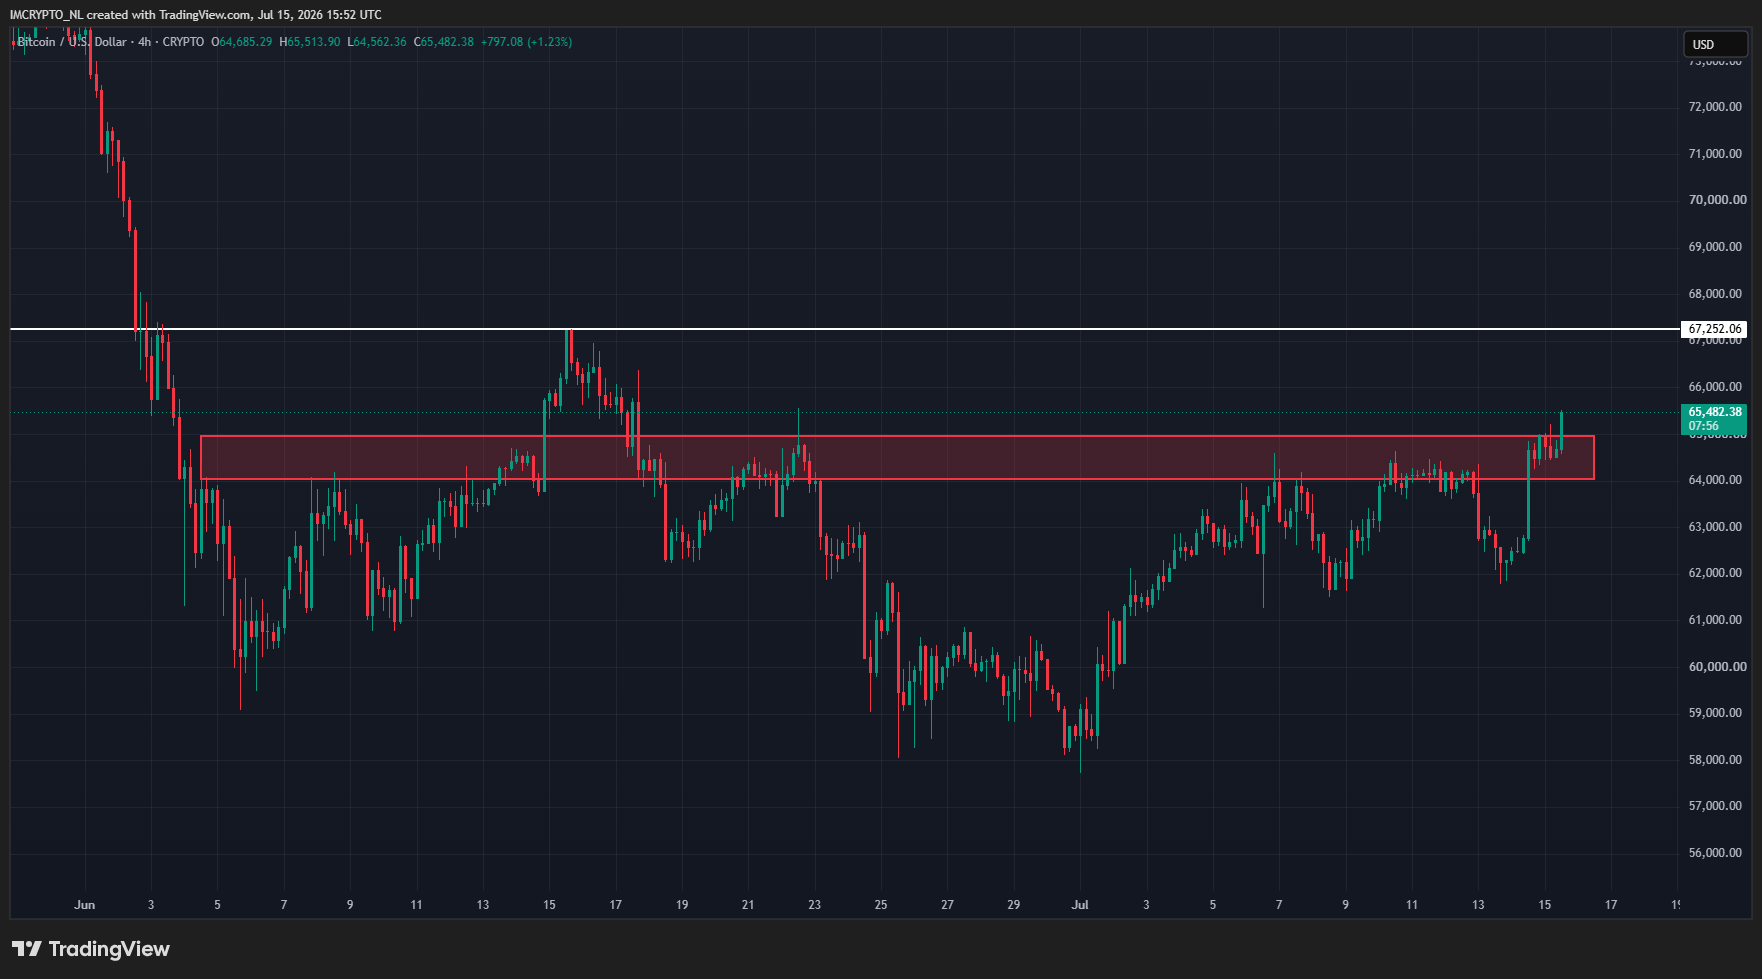Click the Jul label on the time axis
The image size is (1762, 979).
(x=1080, y=905)
